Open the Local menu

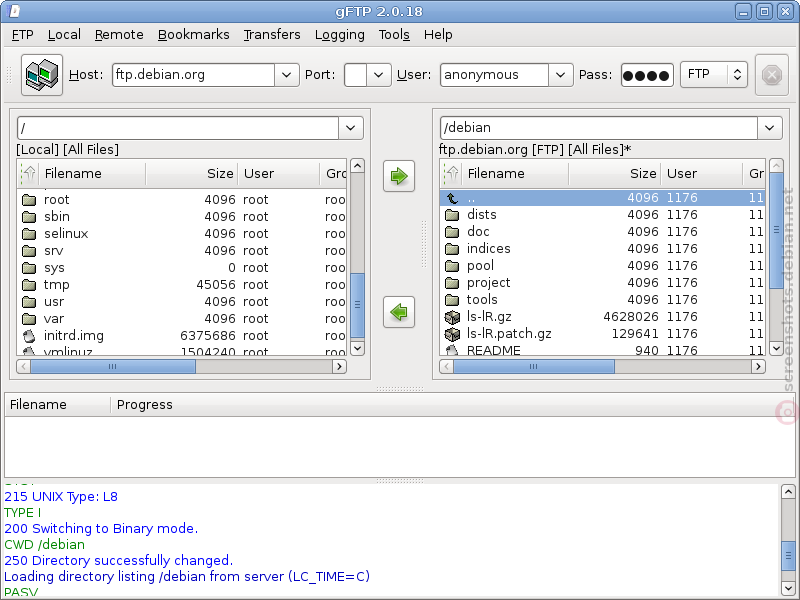(64, 35)
